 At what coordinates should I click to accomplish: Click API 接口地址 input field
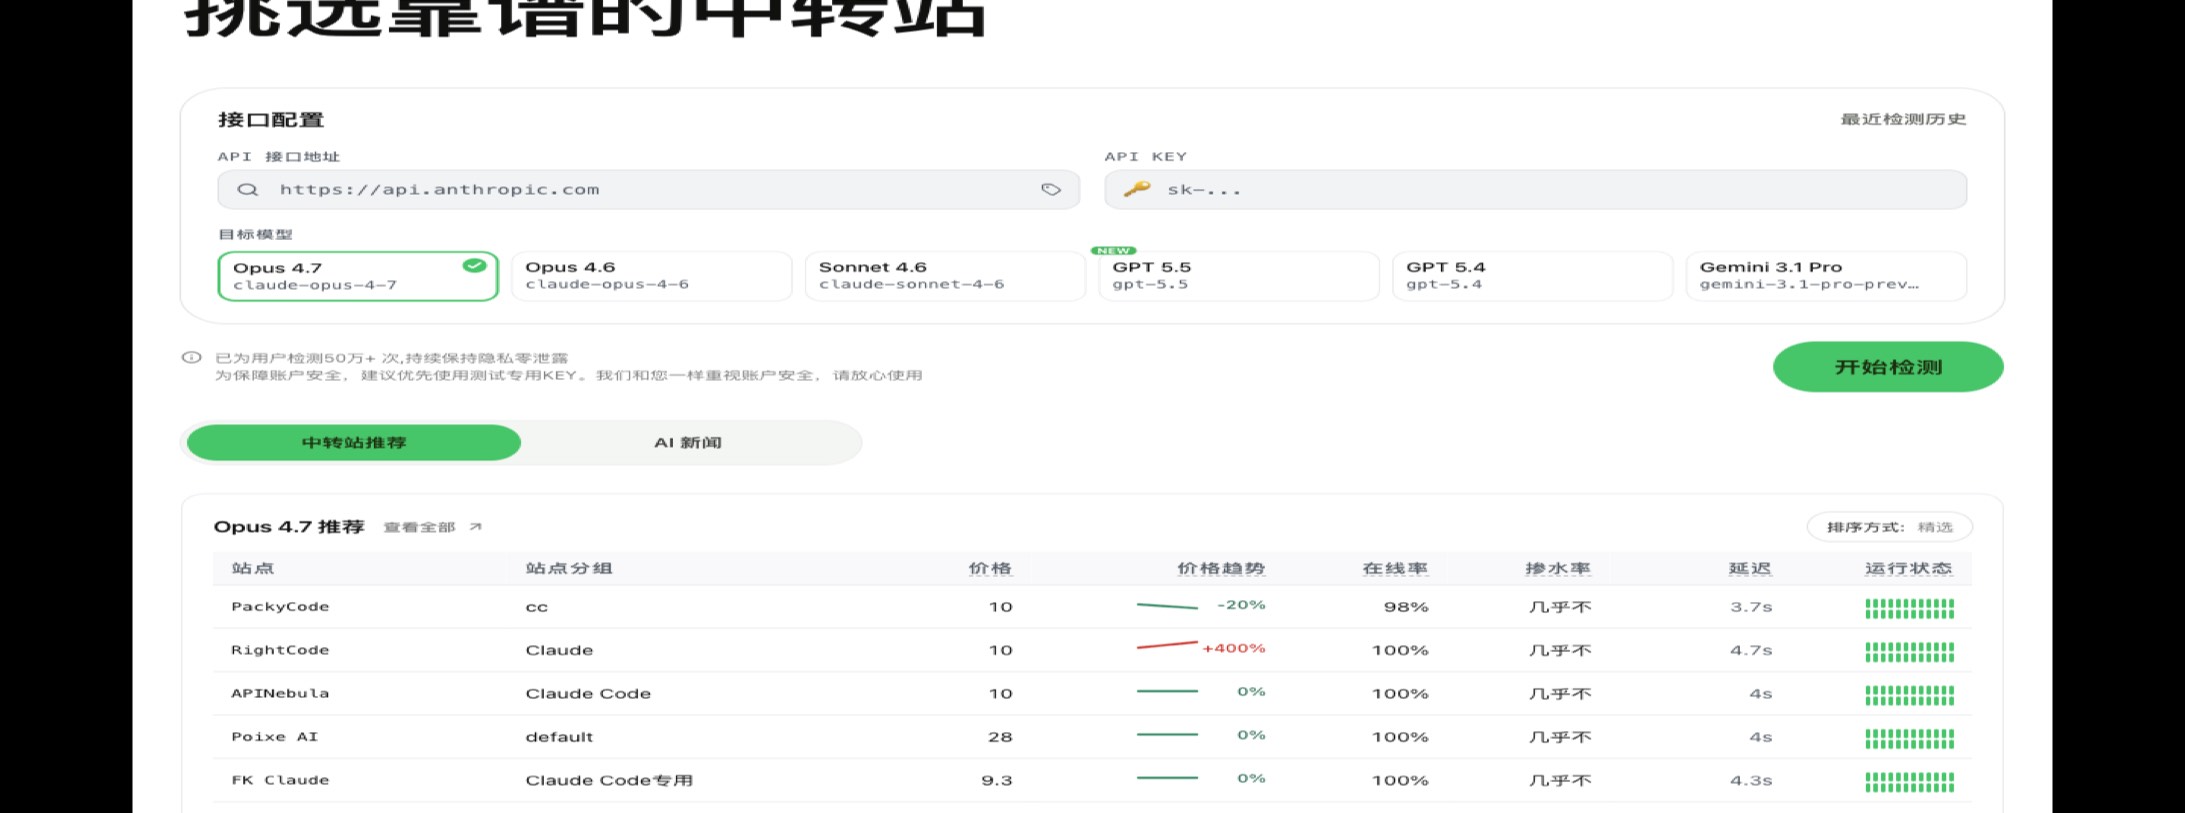[x=648, y=189]
